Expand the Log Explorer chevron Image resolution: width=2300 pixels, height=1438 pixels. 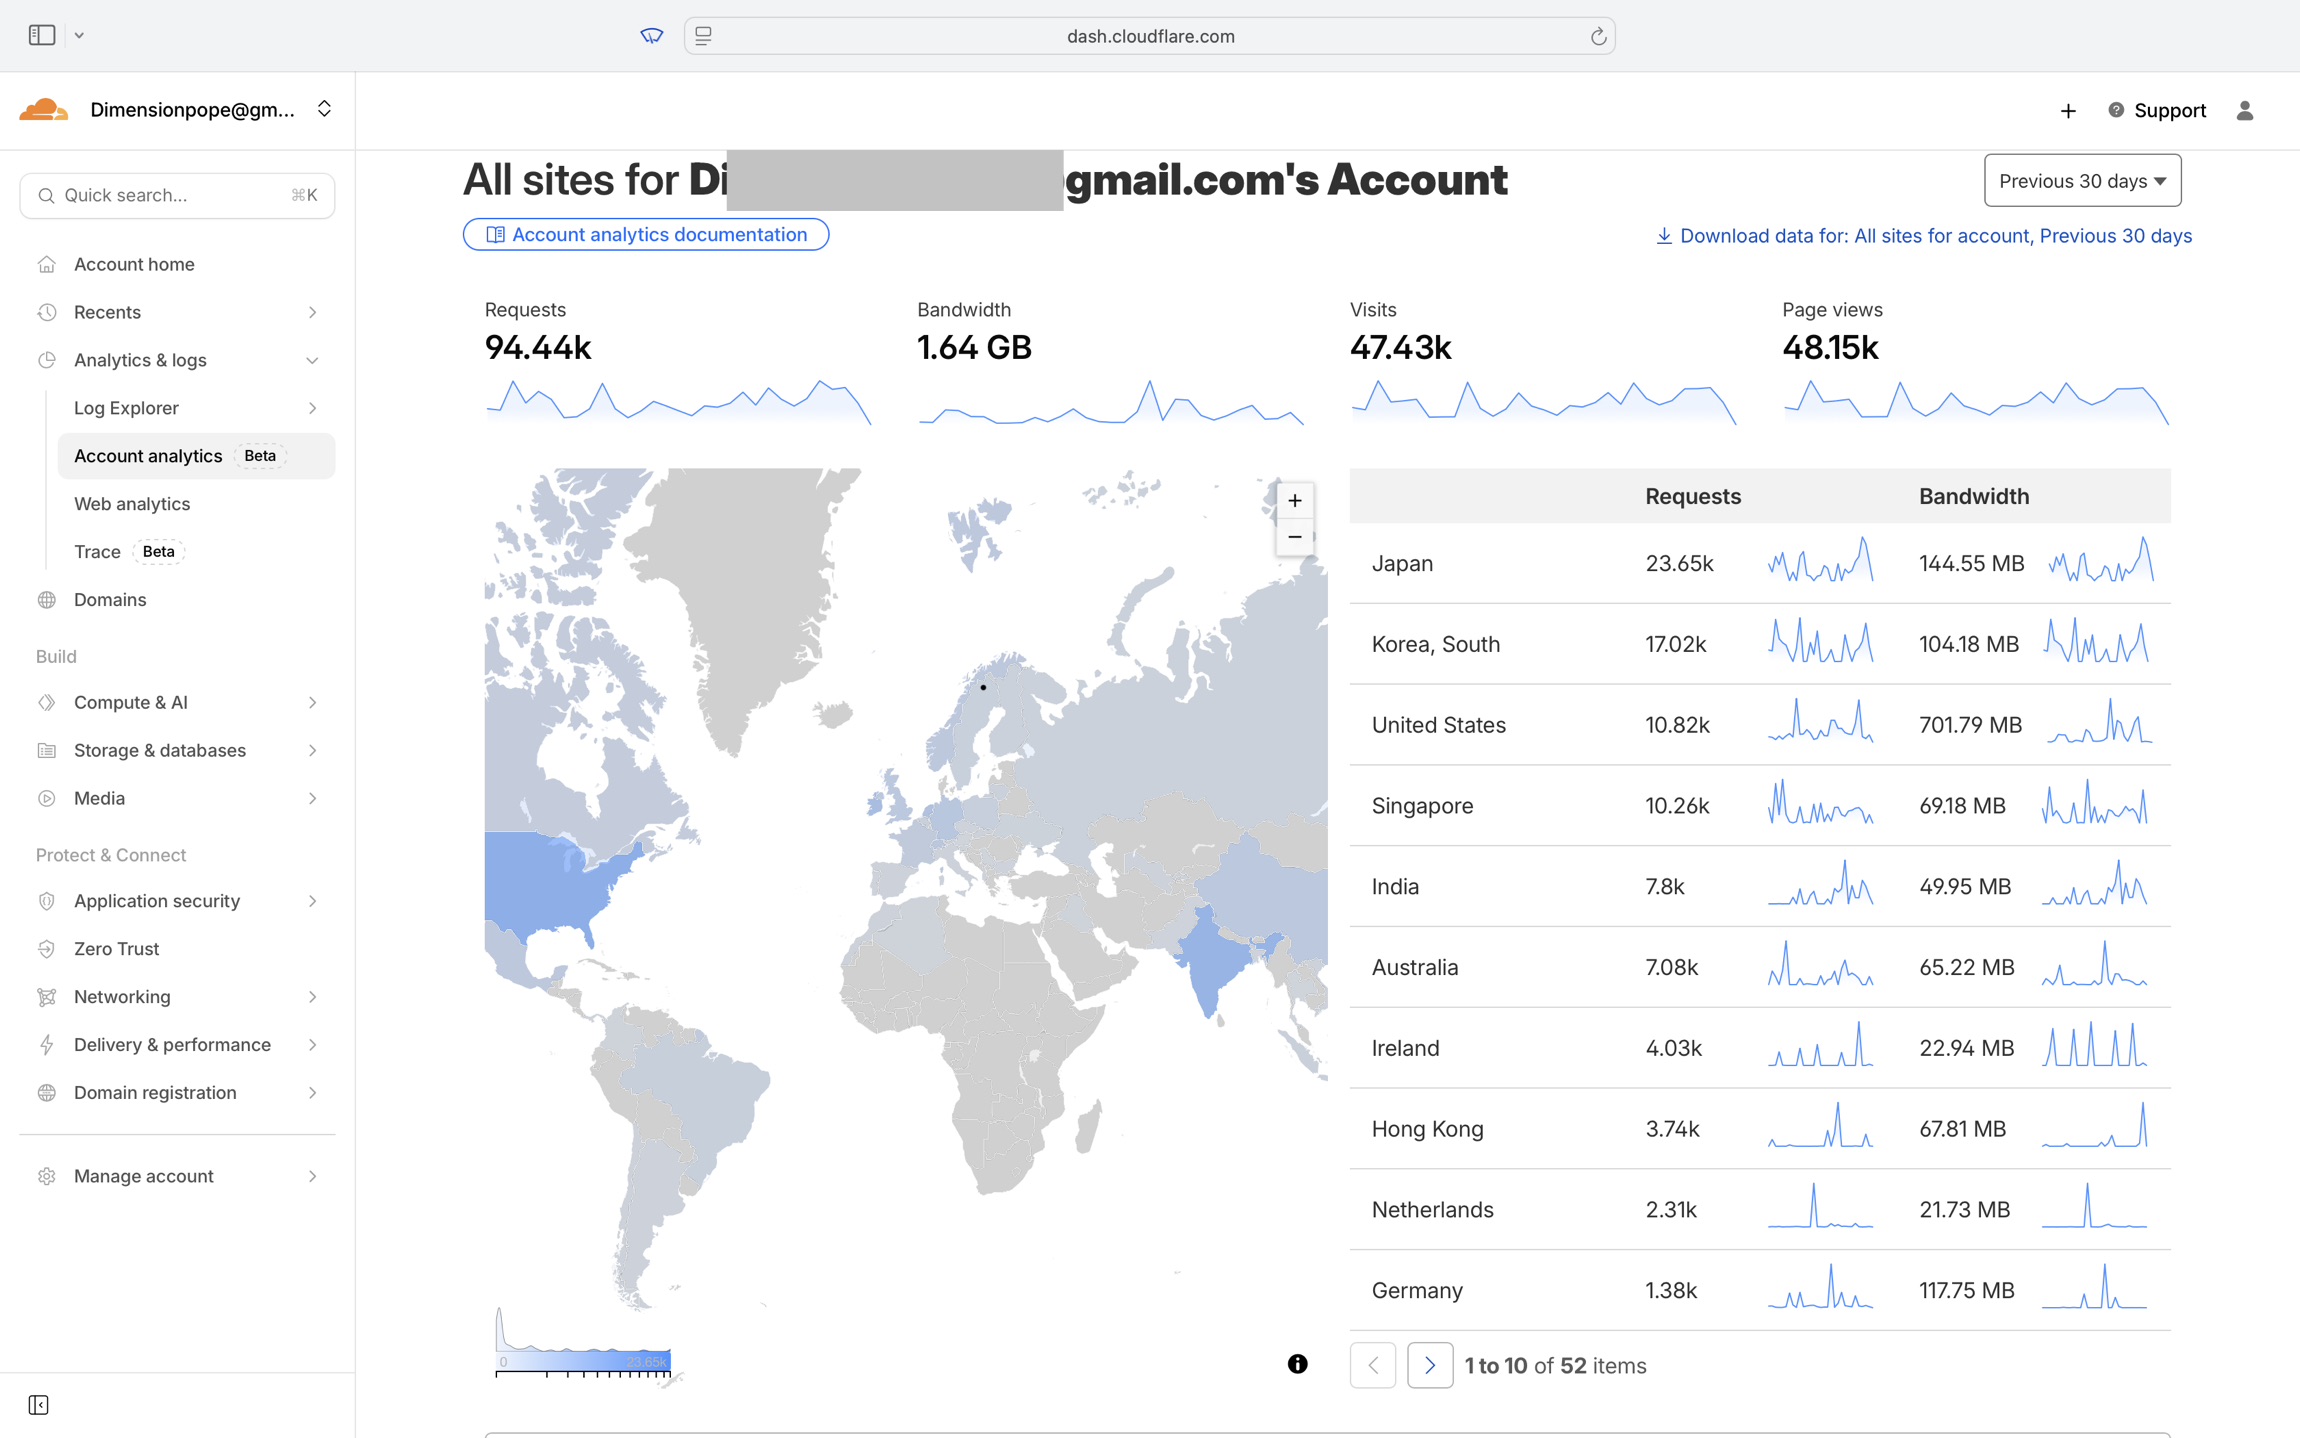[312, 408]
